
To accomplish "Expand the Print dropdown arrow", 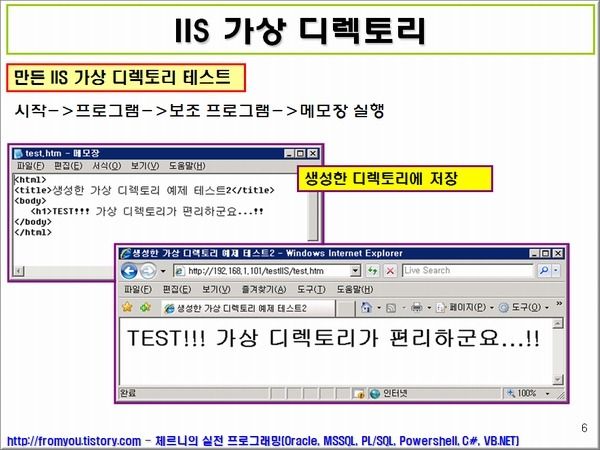I will (x=429, y=308).
